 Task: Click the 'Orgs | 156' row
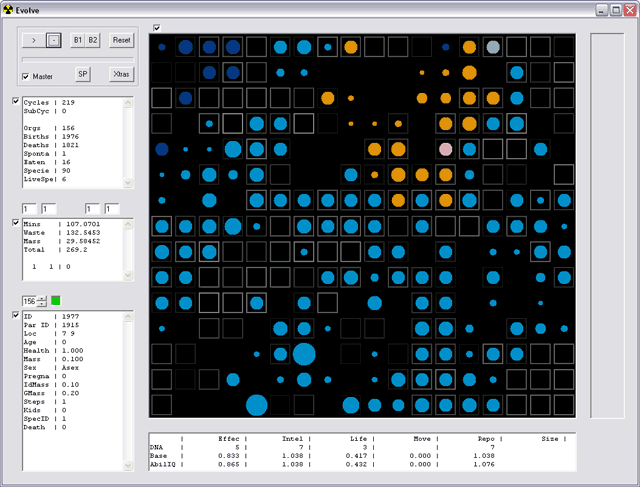pyautogui.click(x=49, y=128)
